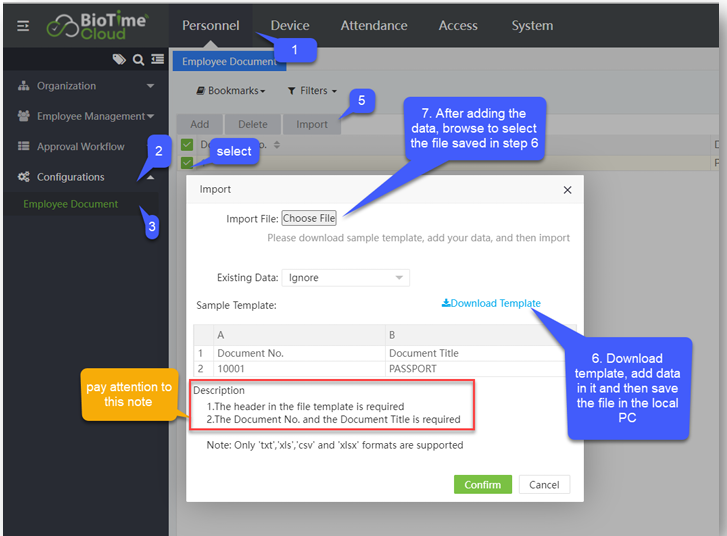727x536 pixels.
Task: Click the Choose File button
Action: 309,218
